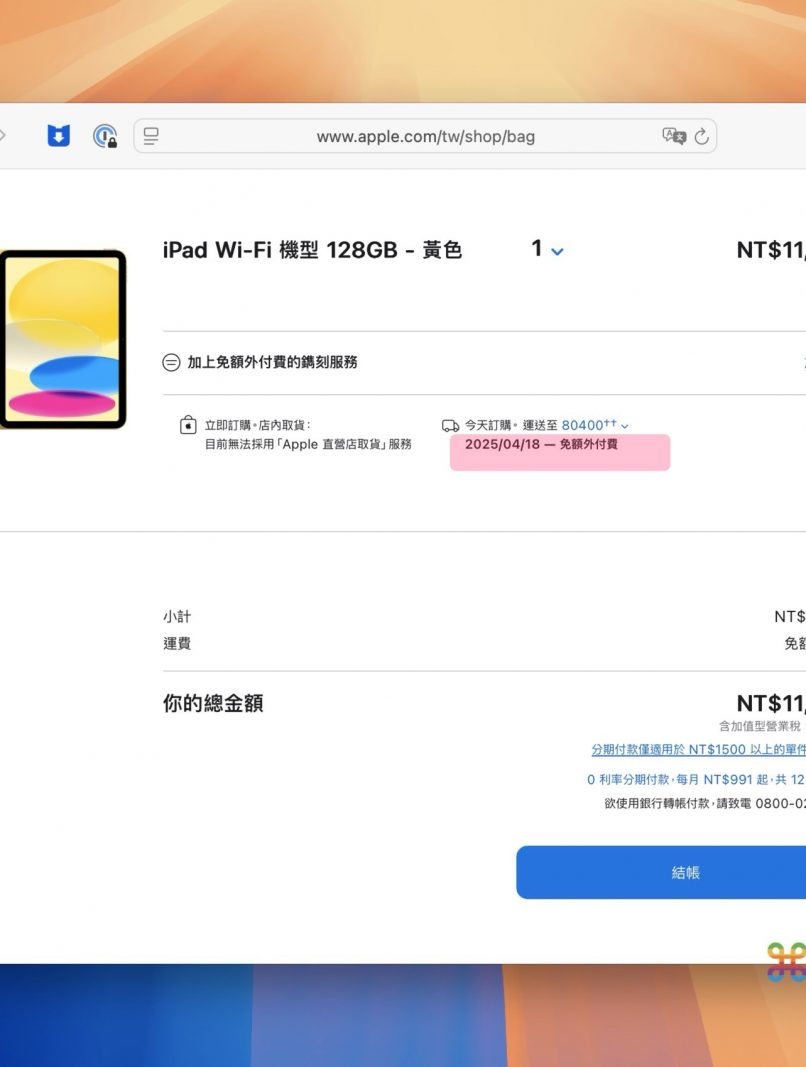Click the delivery truck icon
Viewport: 806px width, 1067px height.
450,426
